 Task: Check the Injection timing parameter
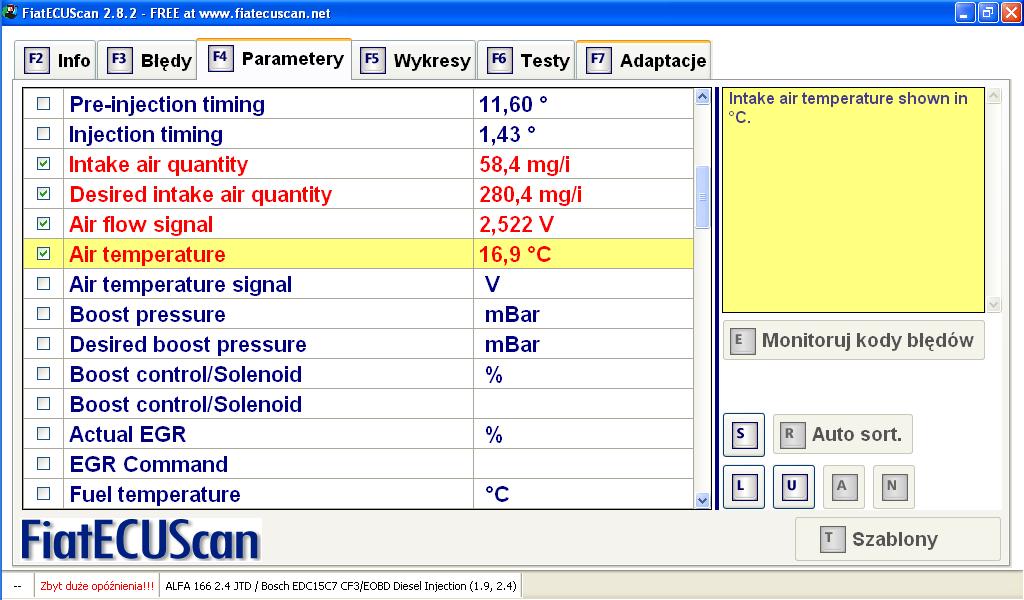[44, 134]
